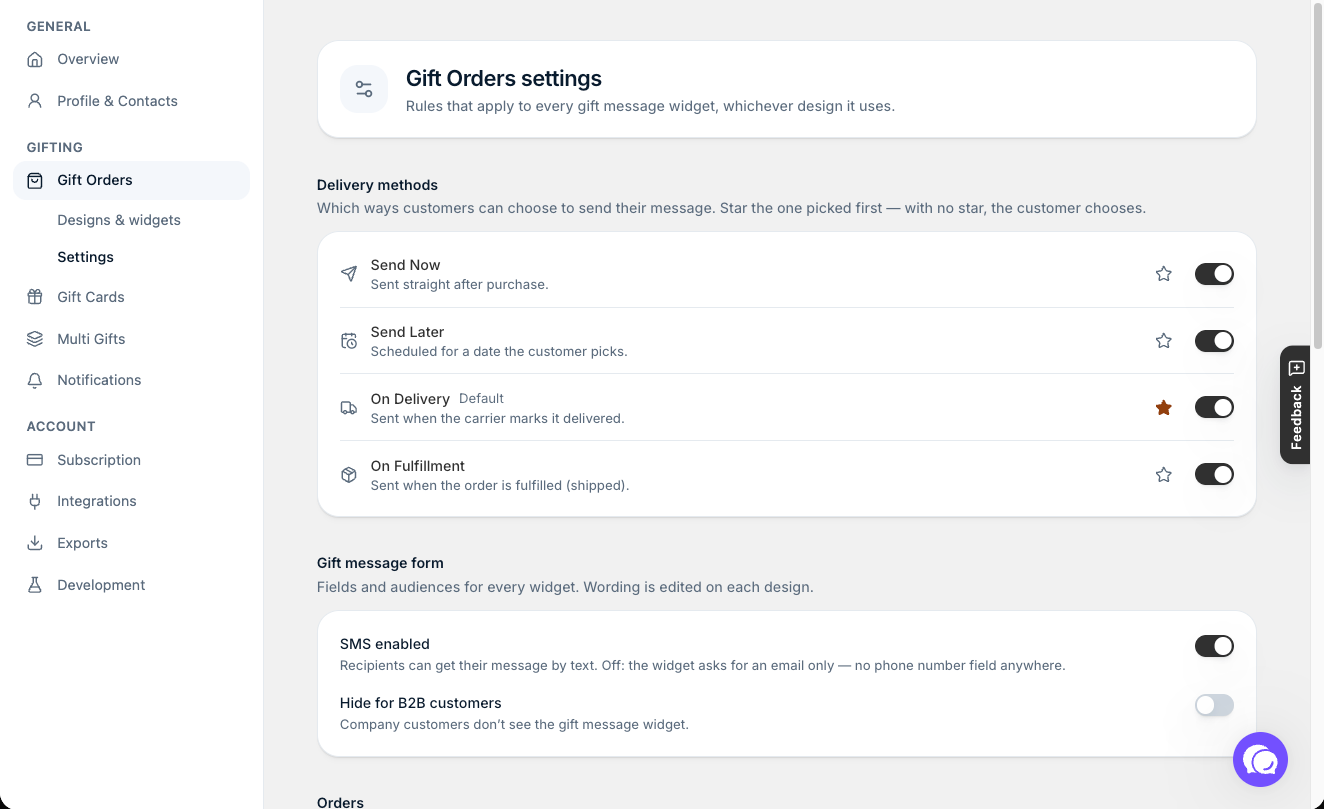Viewport: 1324px width, 809px height.
Task: Turn off the On Fulfillment toggle
Action: (1214, 475)
